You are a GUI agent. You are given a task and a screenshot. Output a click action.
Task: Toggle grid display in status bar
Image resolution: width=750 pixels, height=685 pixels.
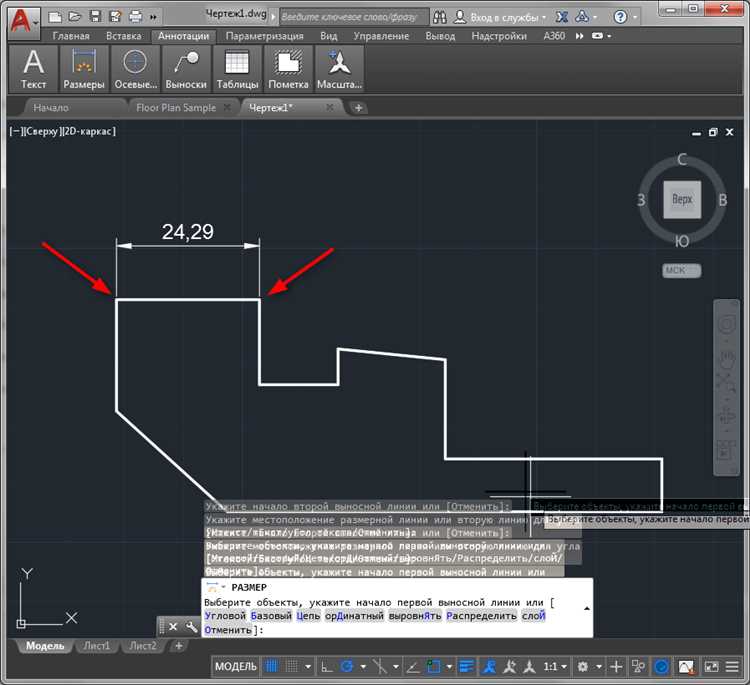(271, 666)
